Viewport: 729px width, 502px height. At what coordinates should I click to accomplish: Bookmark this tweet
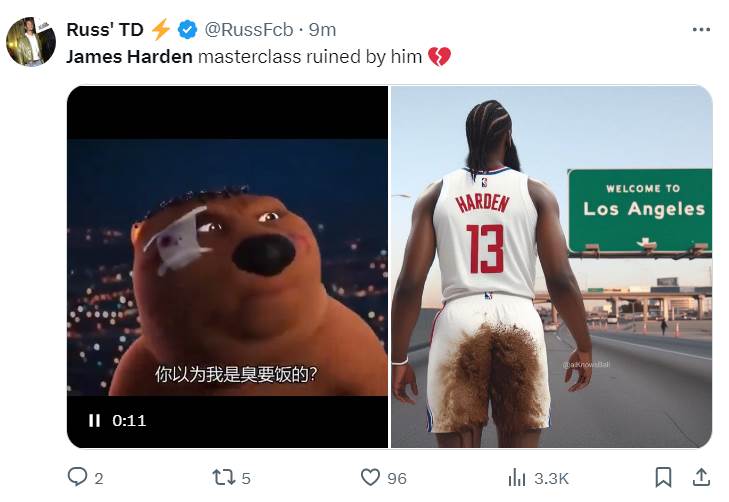(x=663, y=477)
